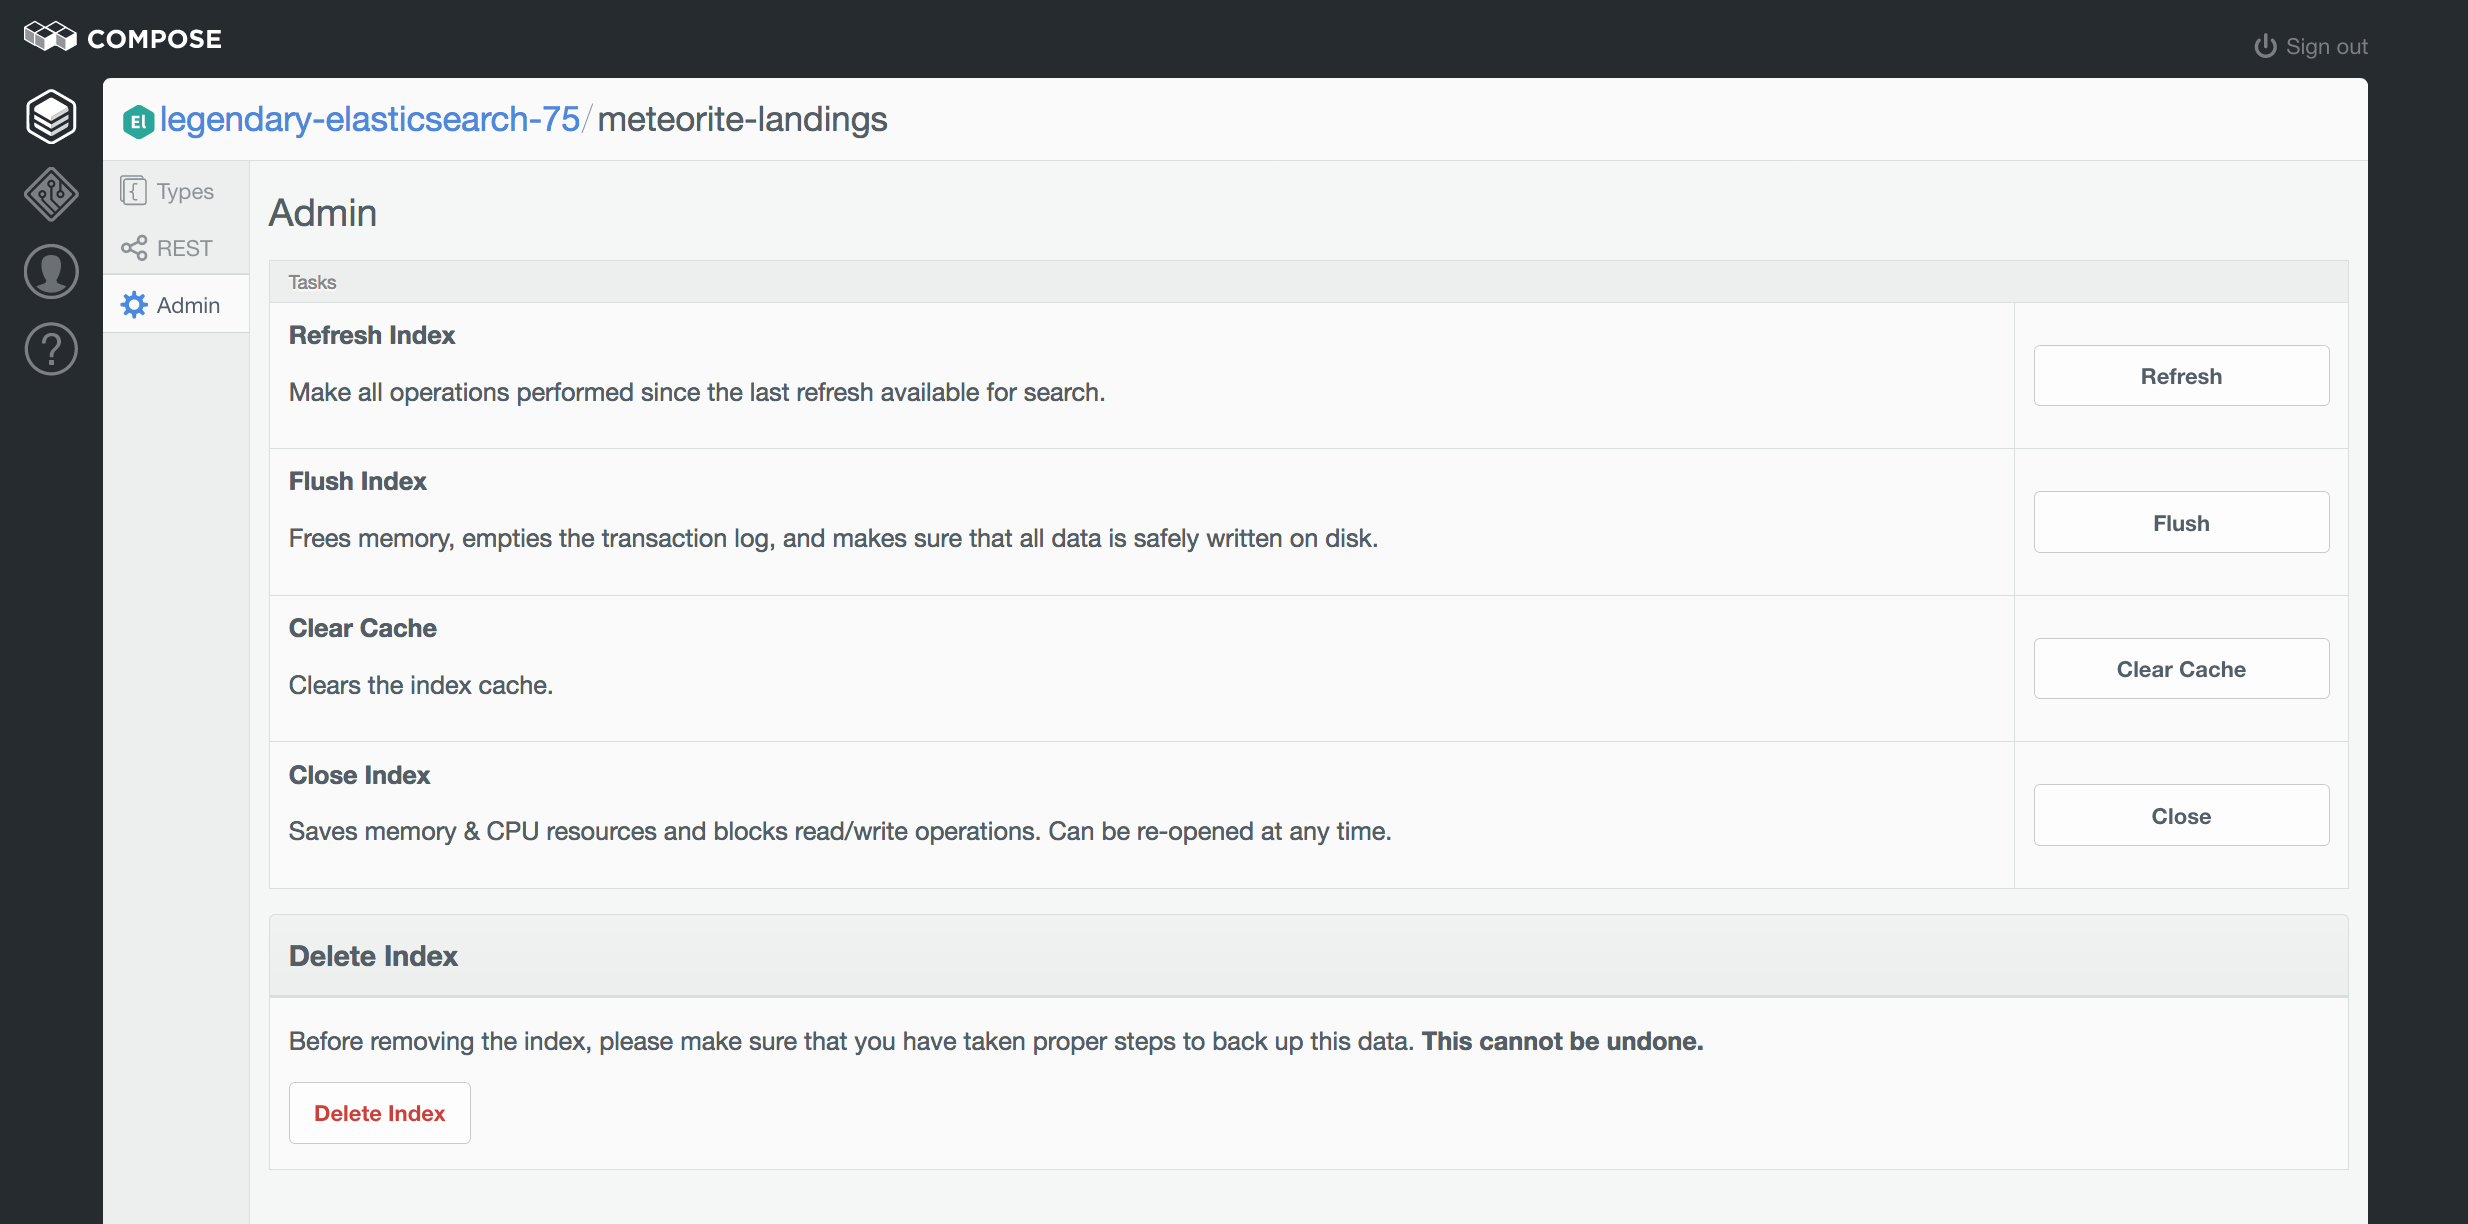Click the Admin gear icon
Screen dimensions: 2468x1224
pos(133,305)
